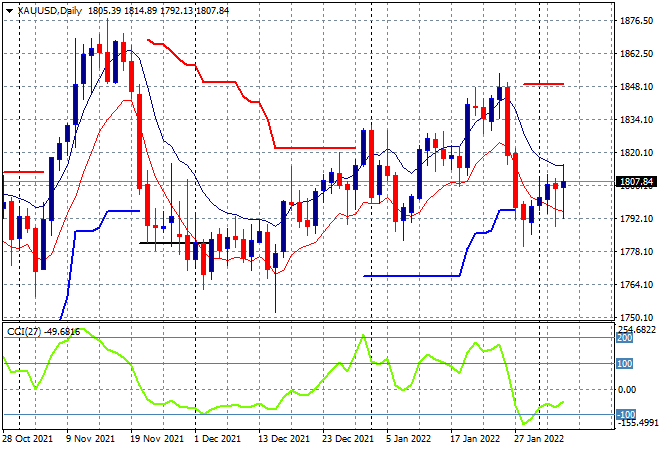Click the red resistance line near 1822

click(315, 148)
